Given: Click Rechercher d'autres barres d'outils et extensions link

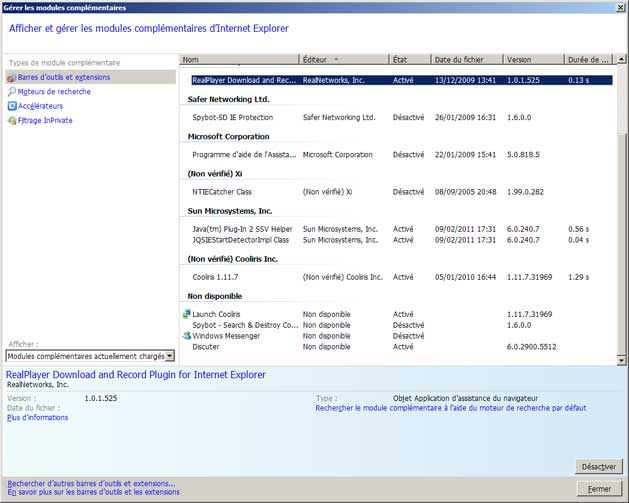Looking at the screenshot, I should click(x=91, y=483).
